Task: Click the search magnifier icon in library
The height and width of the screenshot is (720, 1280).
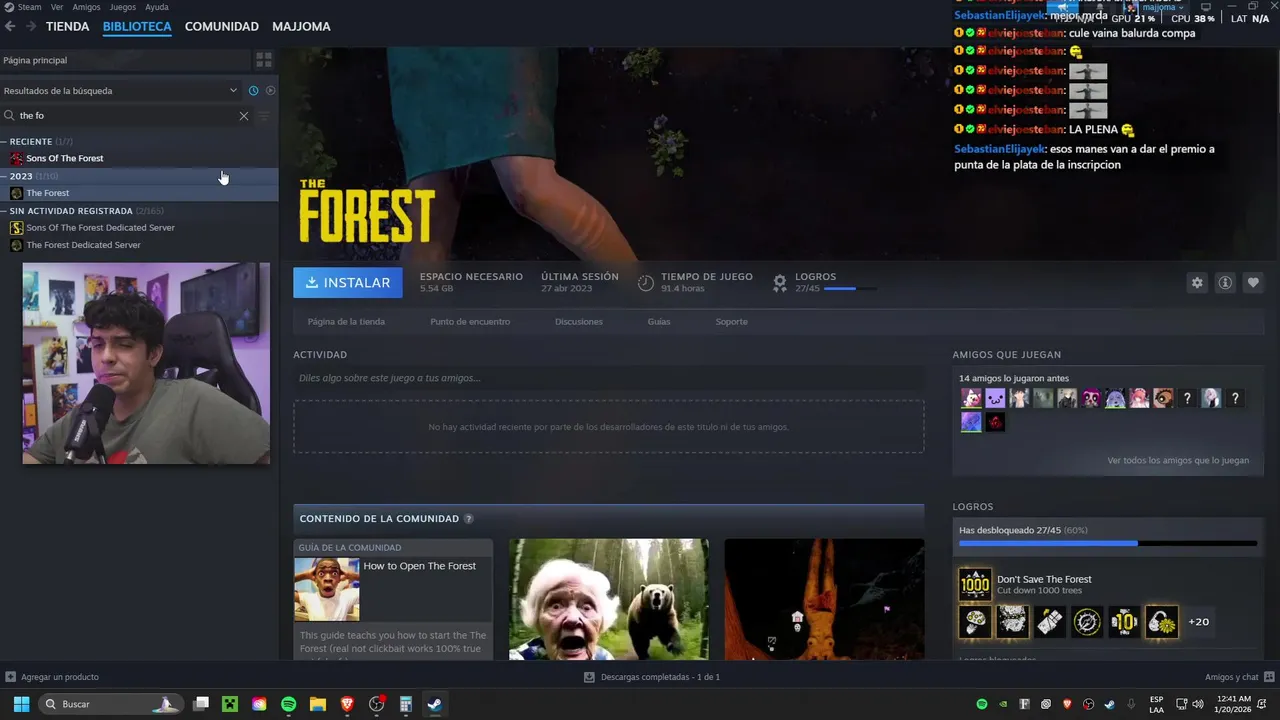Action: click(x=10, y=116)
